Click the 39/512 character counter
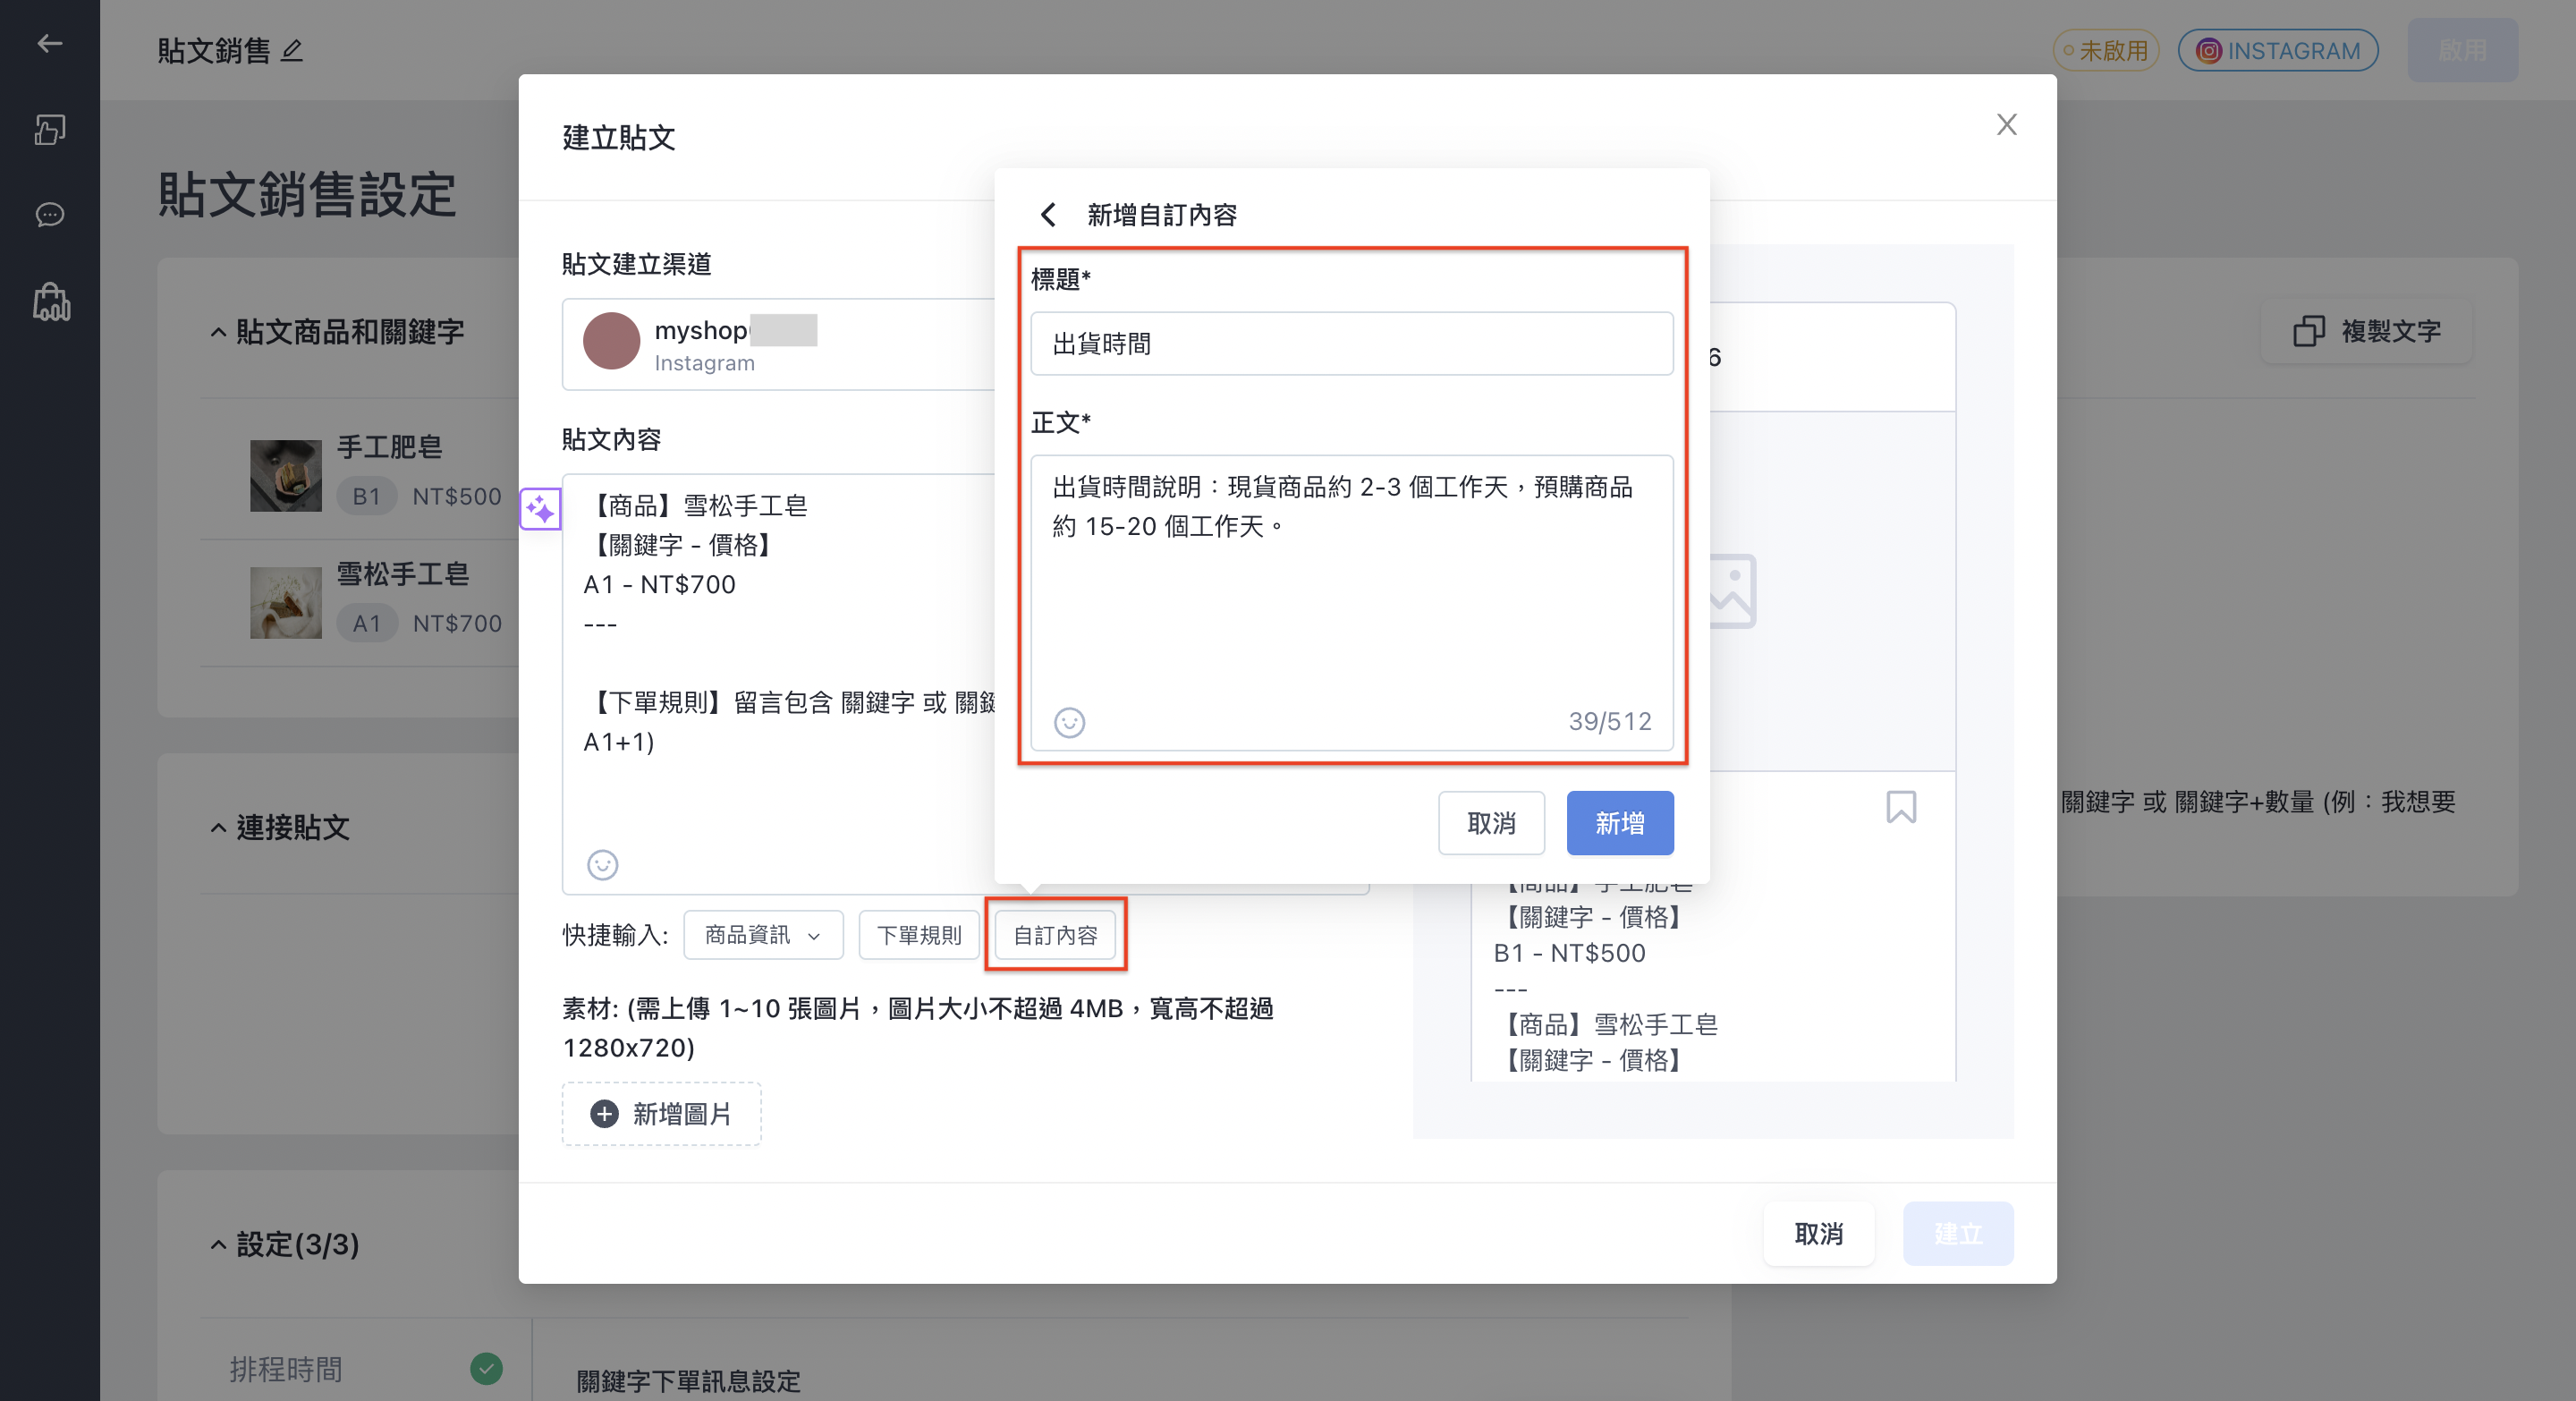 [1609, 721]
